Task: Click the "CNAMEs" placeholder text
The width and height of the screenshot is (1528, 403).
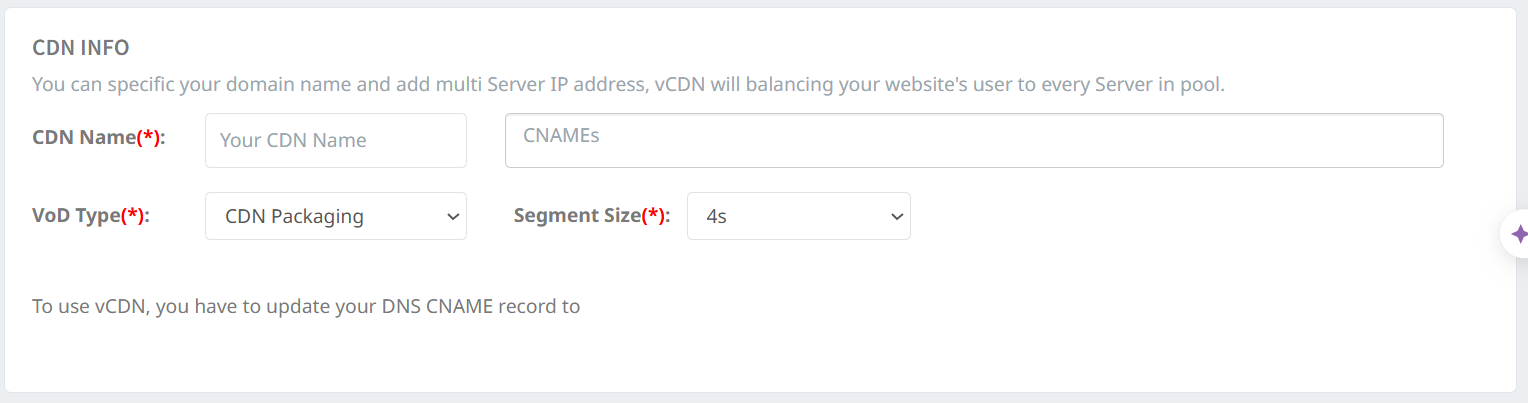Action: [x=561, y=134]
